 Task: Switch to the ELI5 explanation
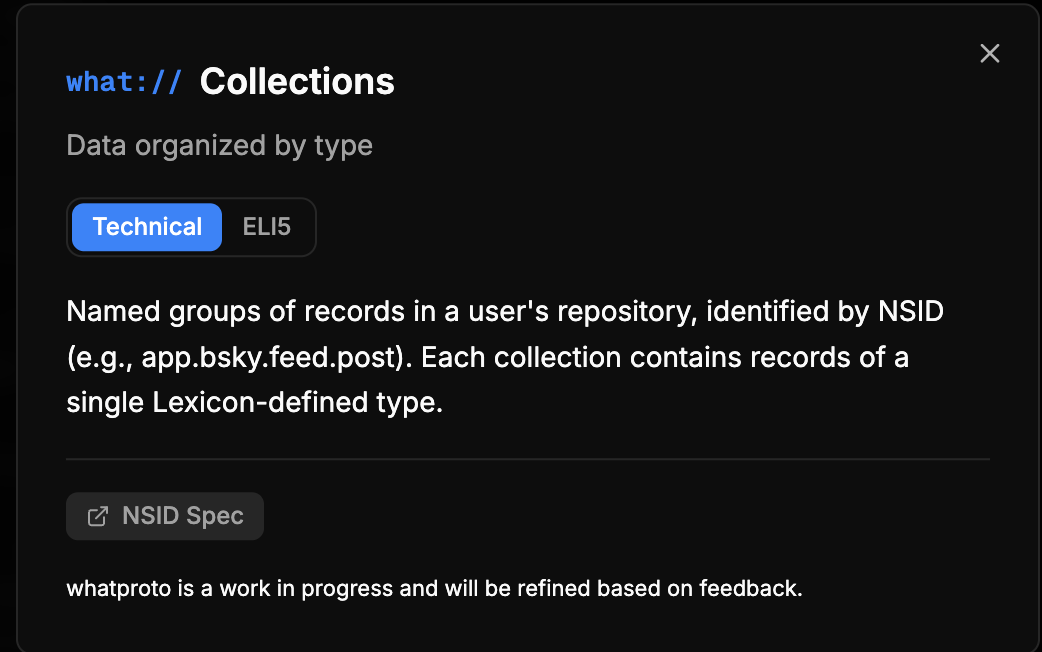[267, 227]
